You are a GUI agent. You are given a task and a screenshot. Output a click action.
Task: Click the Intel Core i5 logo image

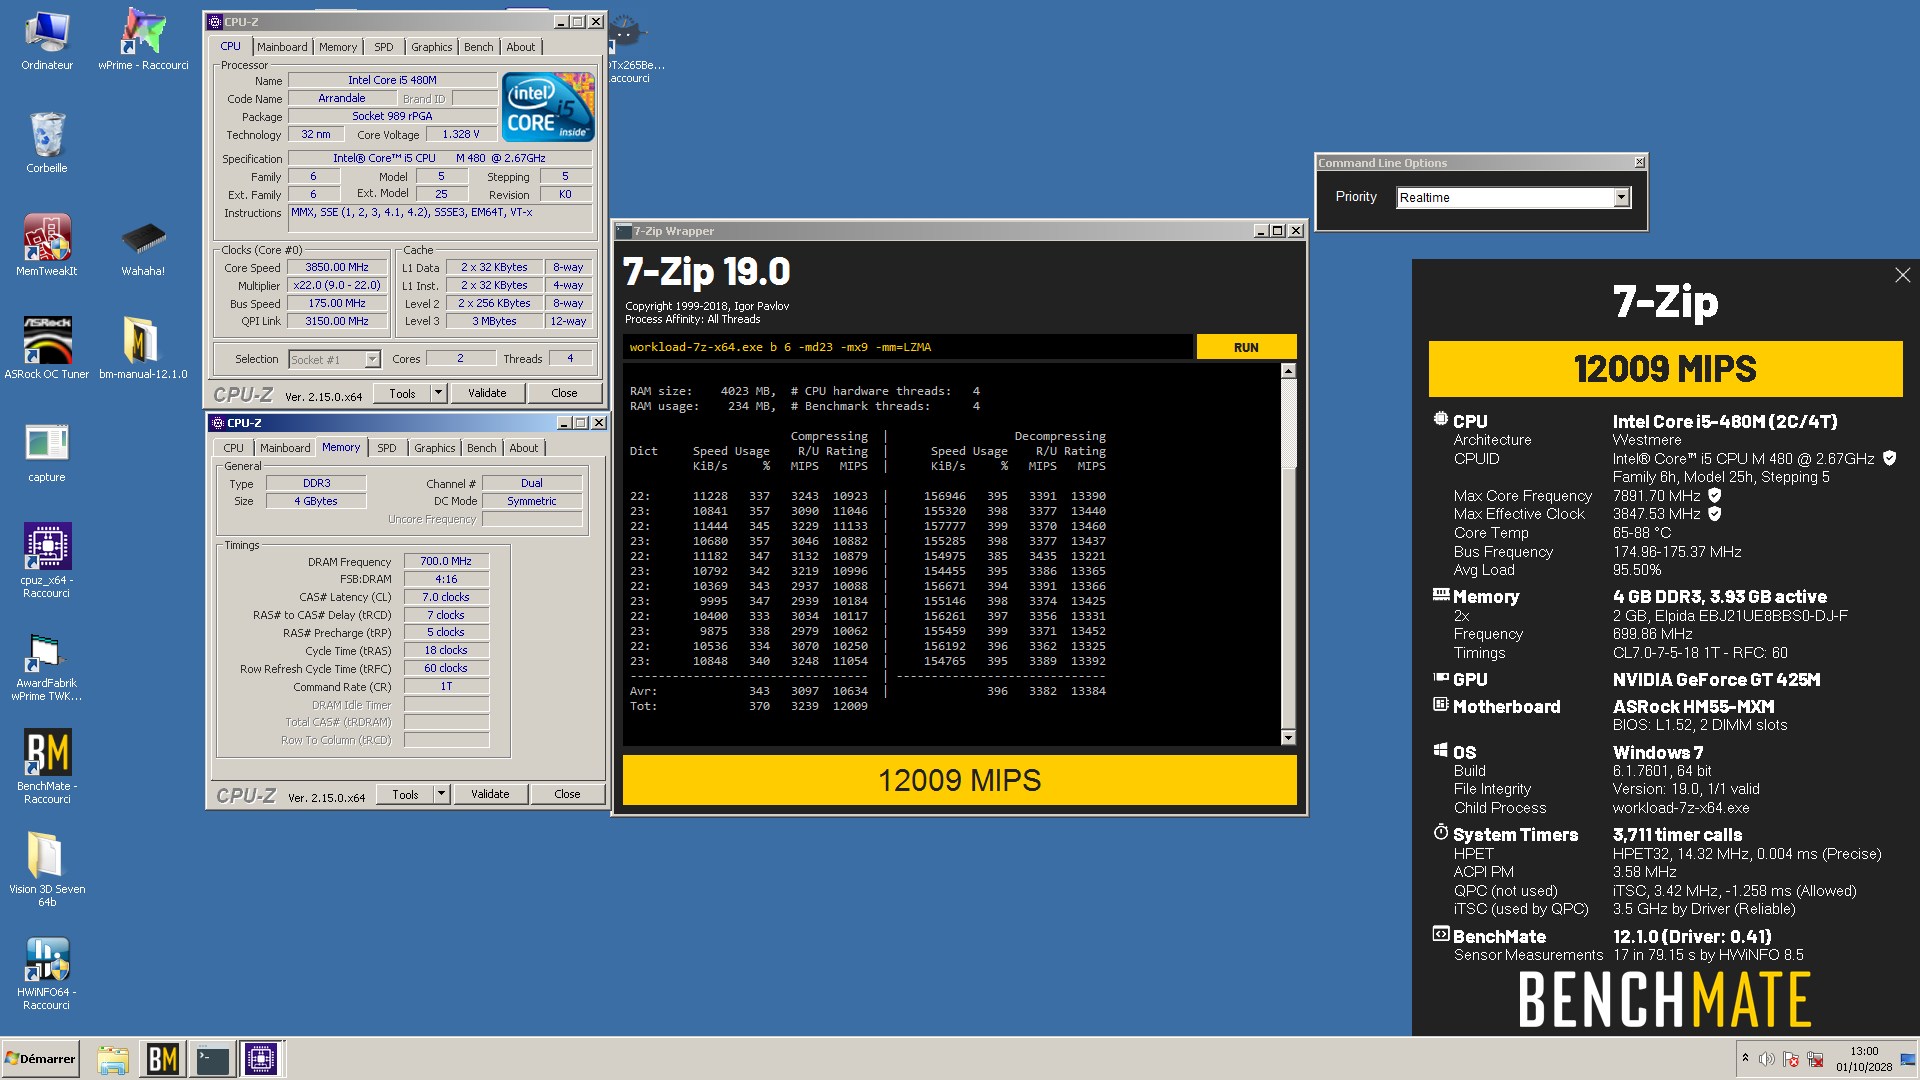point(548,106)
